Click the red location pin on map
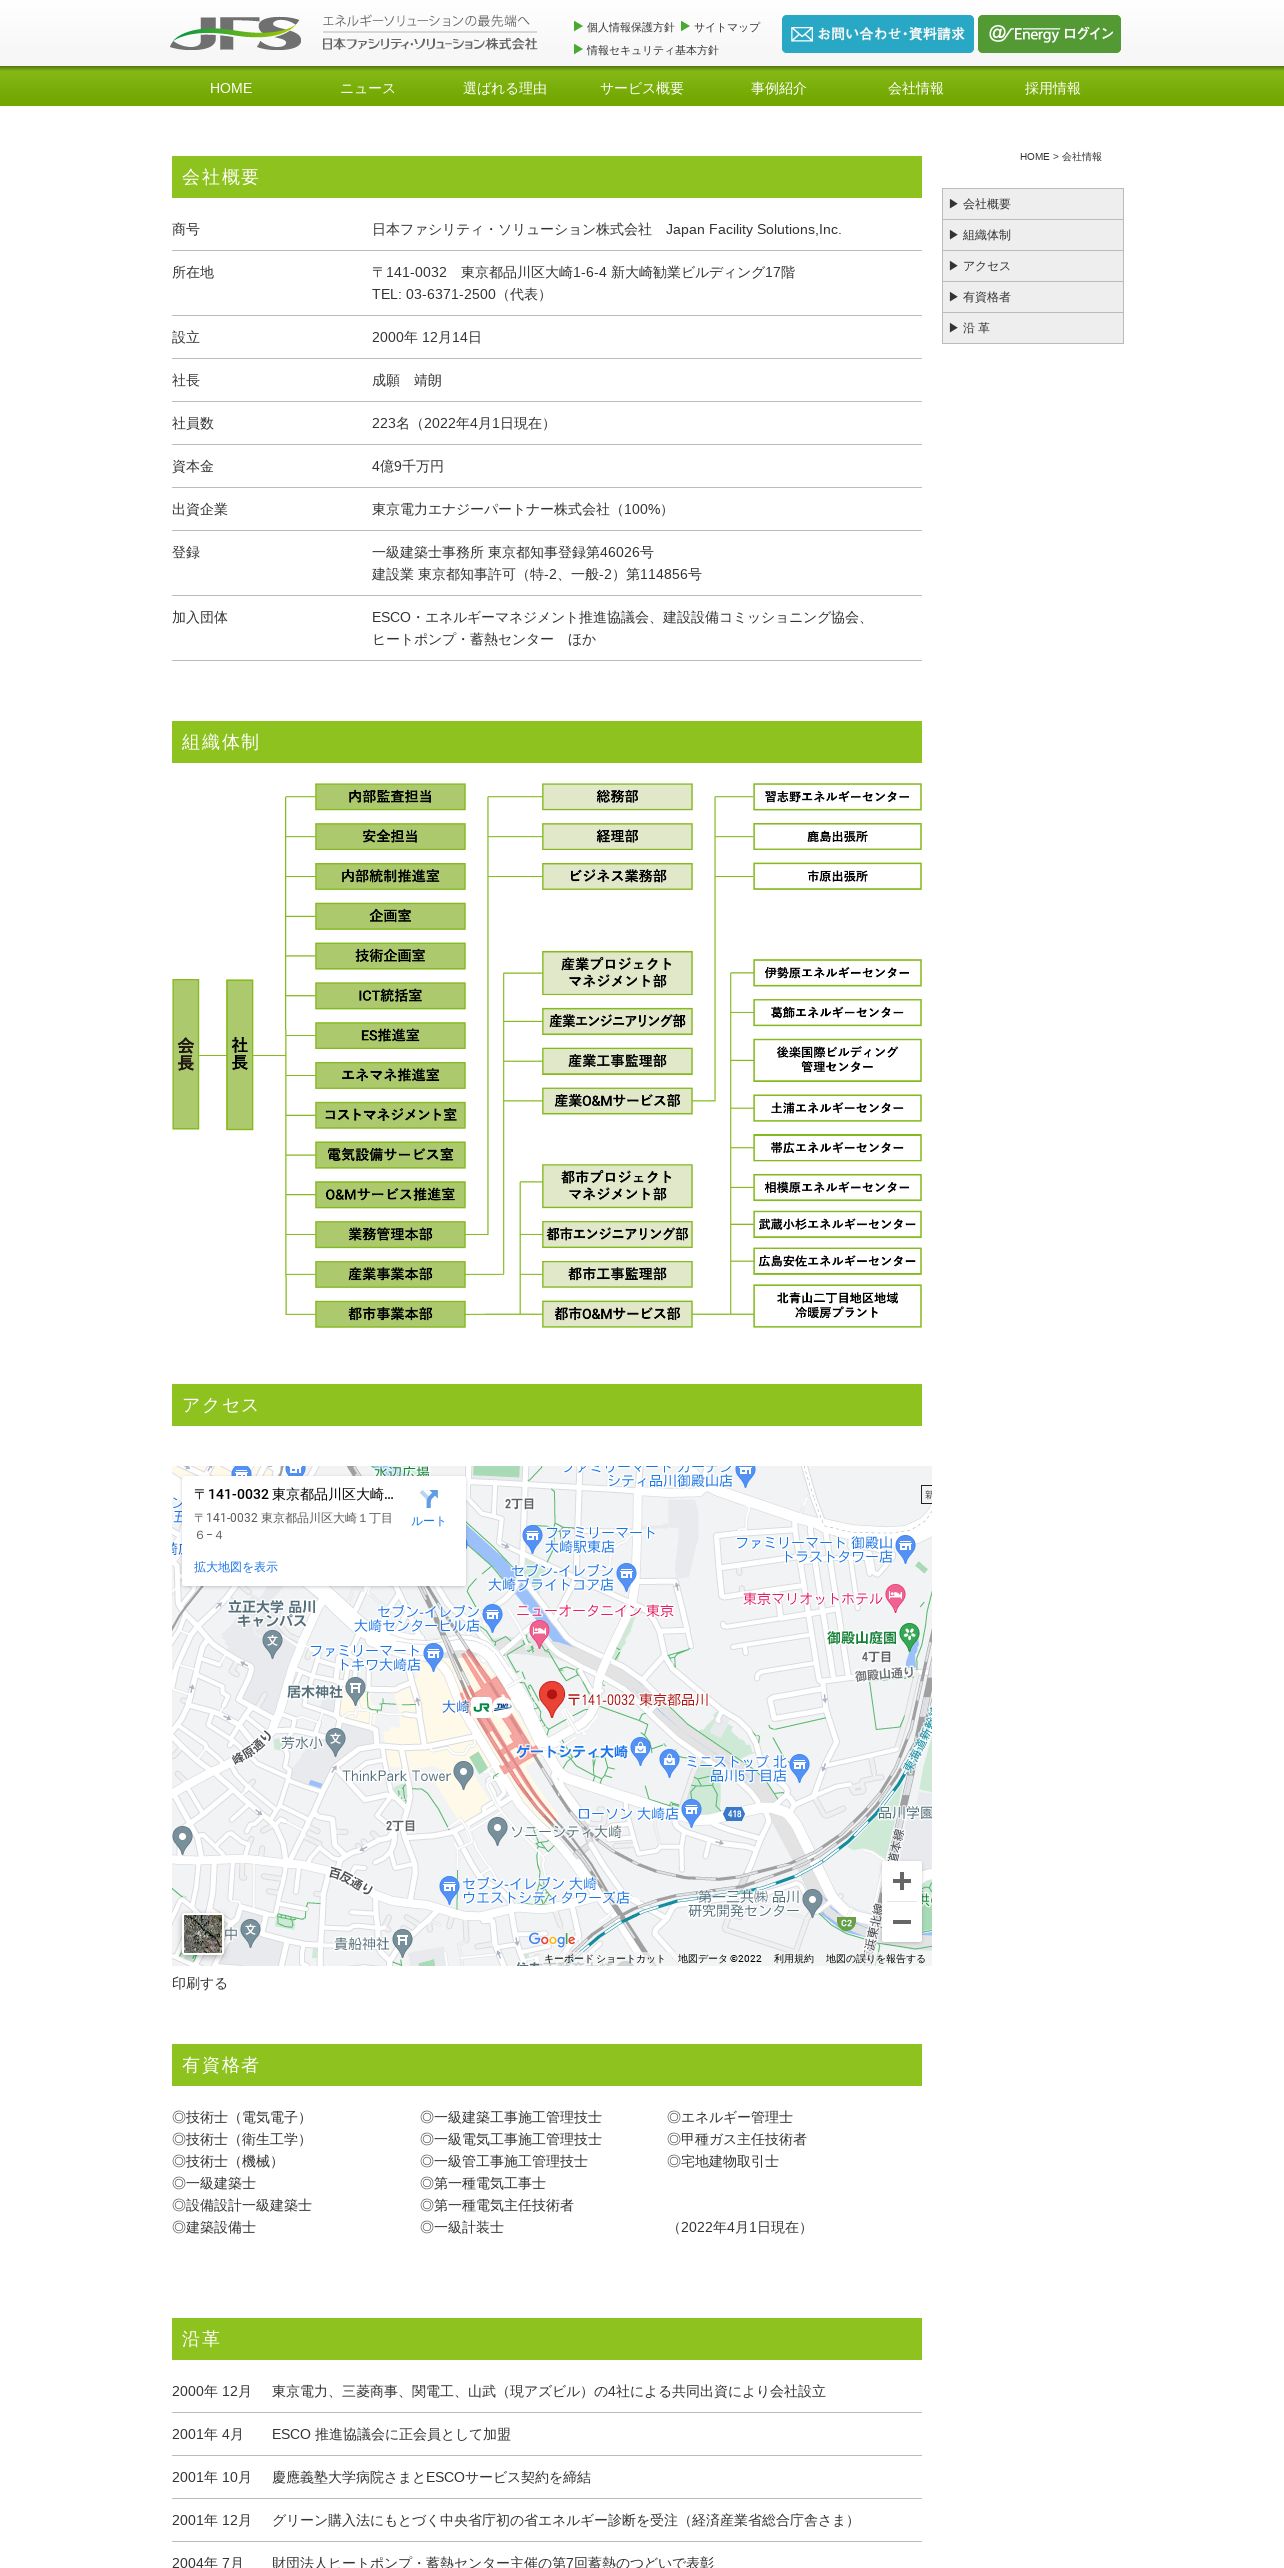Viewport: 1284px width, 2568px height. coord(551,1698)
